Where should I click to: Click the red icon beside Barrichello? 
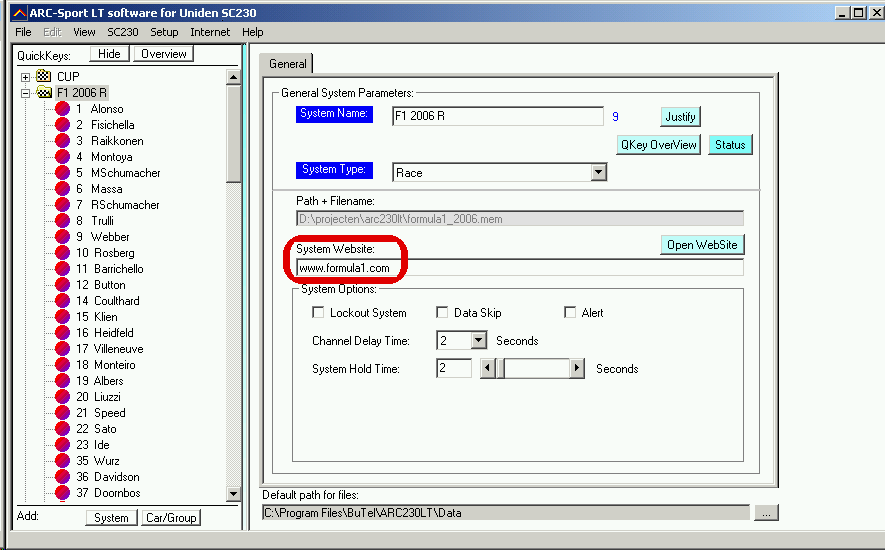tap(63, 268)
